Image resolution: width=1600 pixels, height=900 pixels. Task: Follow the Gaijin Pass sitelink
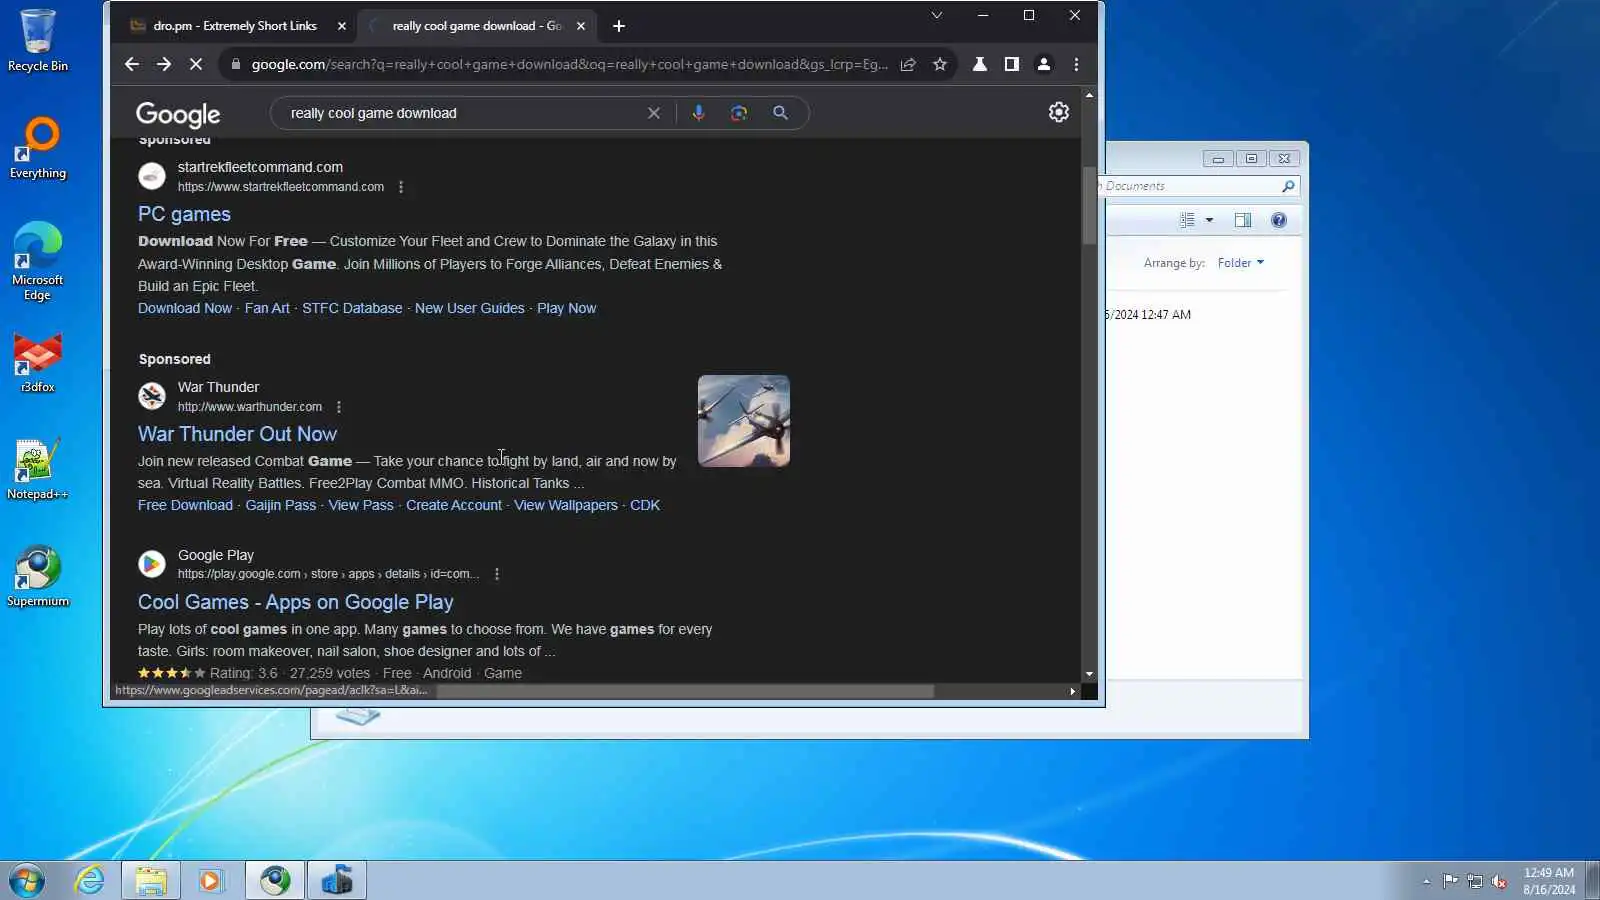click(x=281, y=505)
